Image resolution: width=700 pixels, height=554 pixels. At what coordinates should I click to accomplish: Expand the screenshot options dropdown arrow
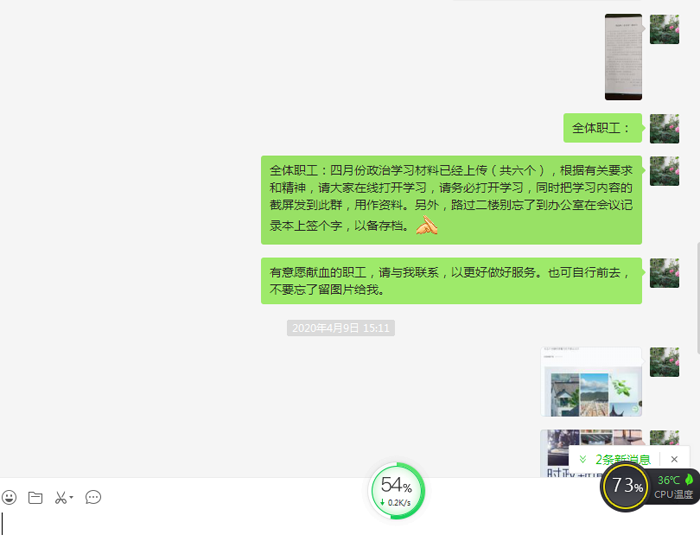(72, 498)
